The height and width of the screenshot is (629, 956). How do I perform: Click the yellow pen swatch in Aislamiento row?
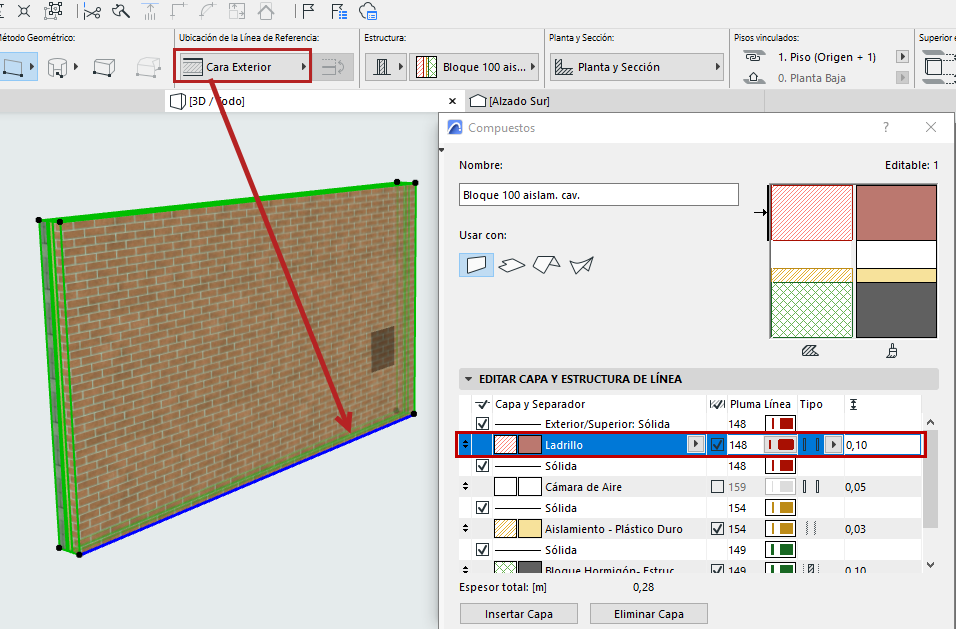coord(780,528)
